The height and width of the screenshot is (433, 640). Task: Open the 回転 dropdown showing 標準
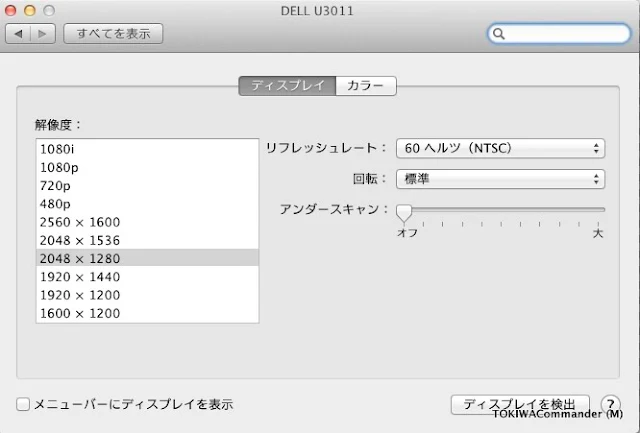500,179
